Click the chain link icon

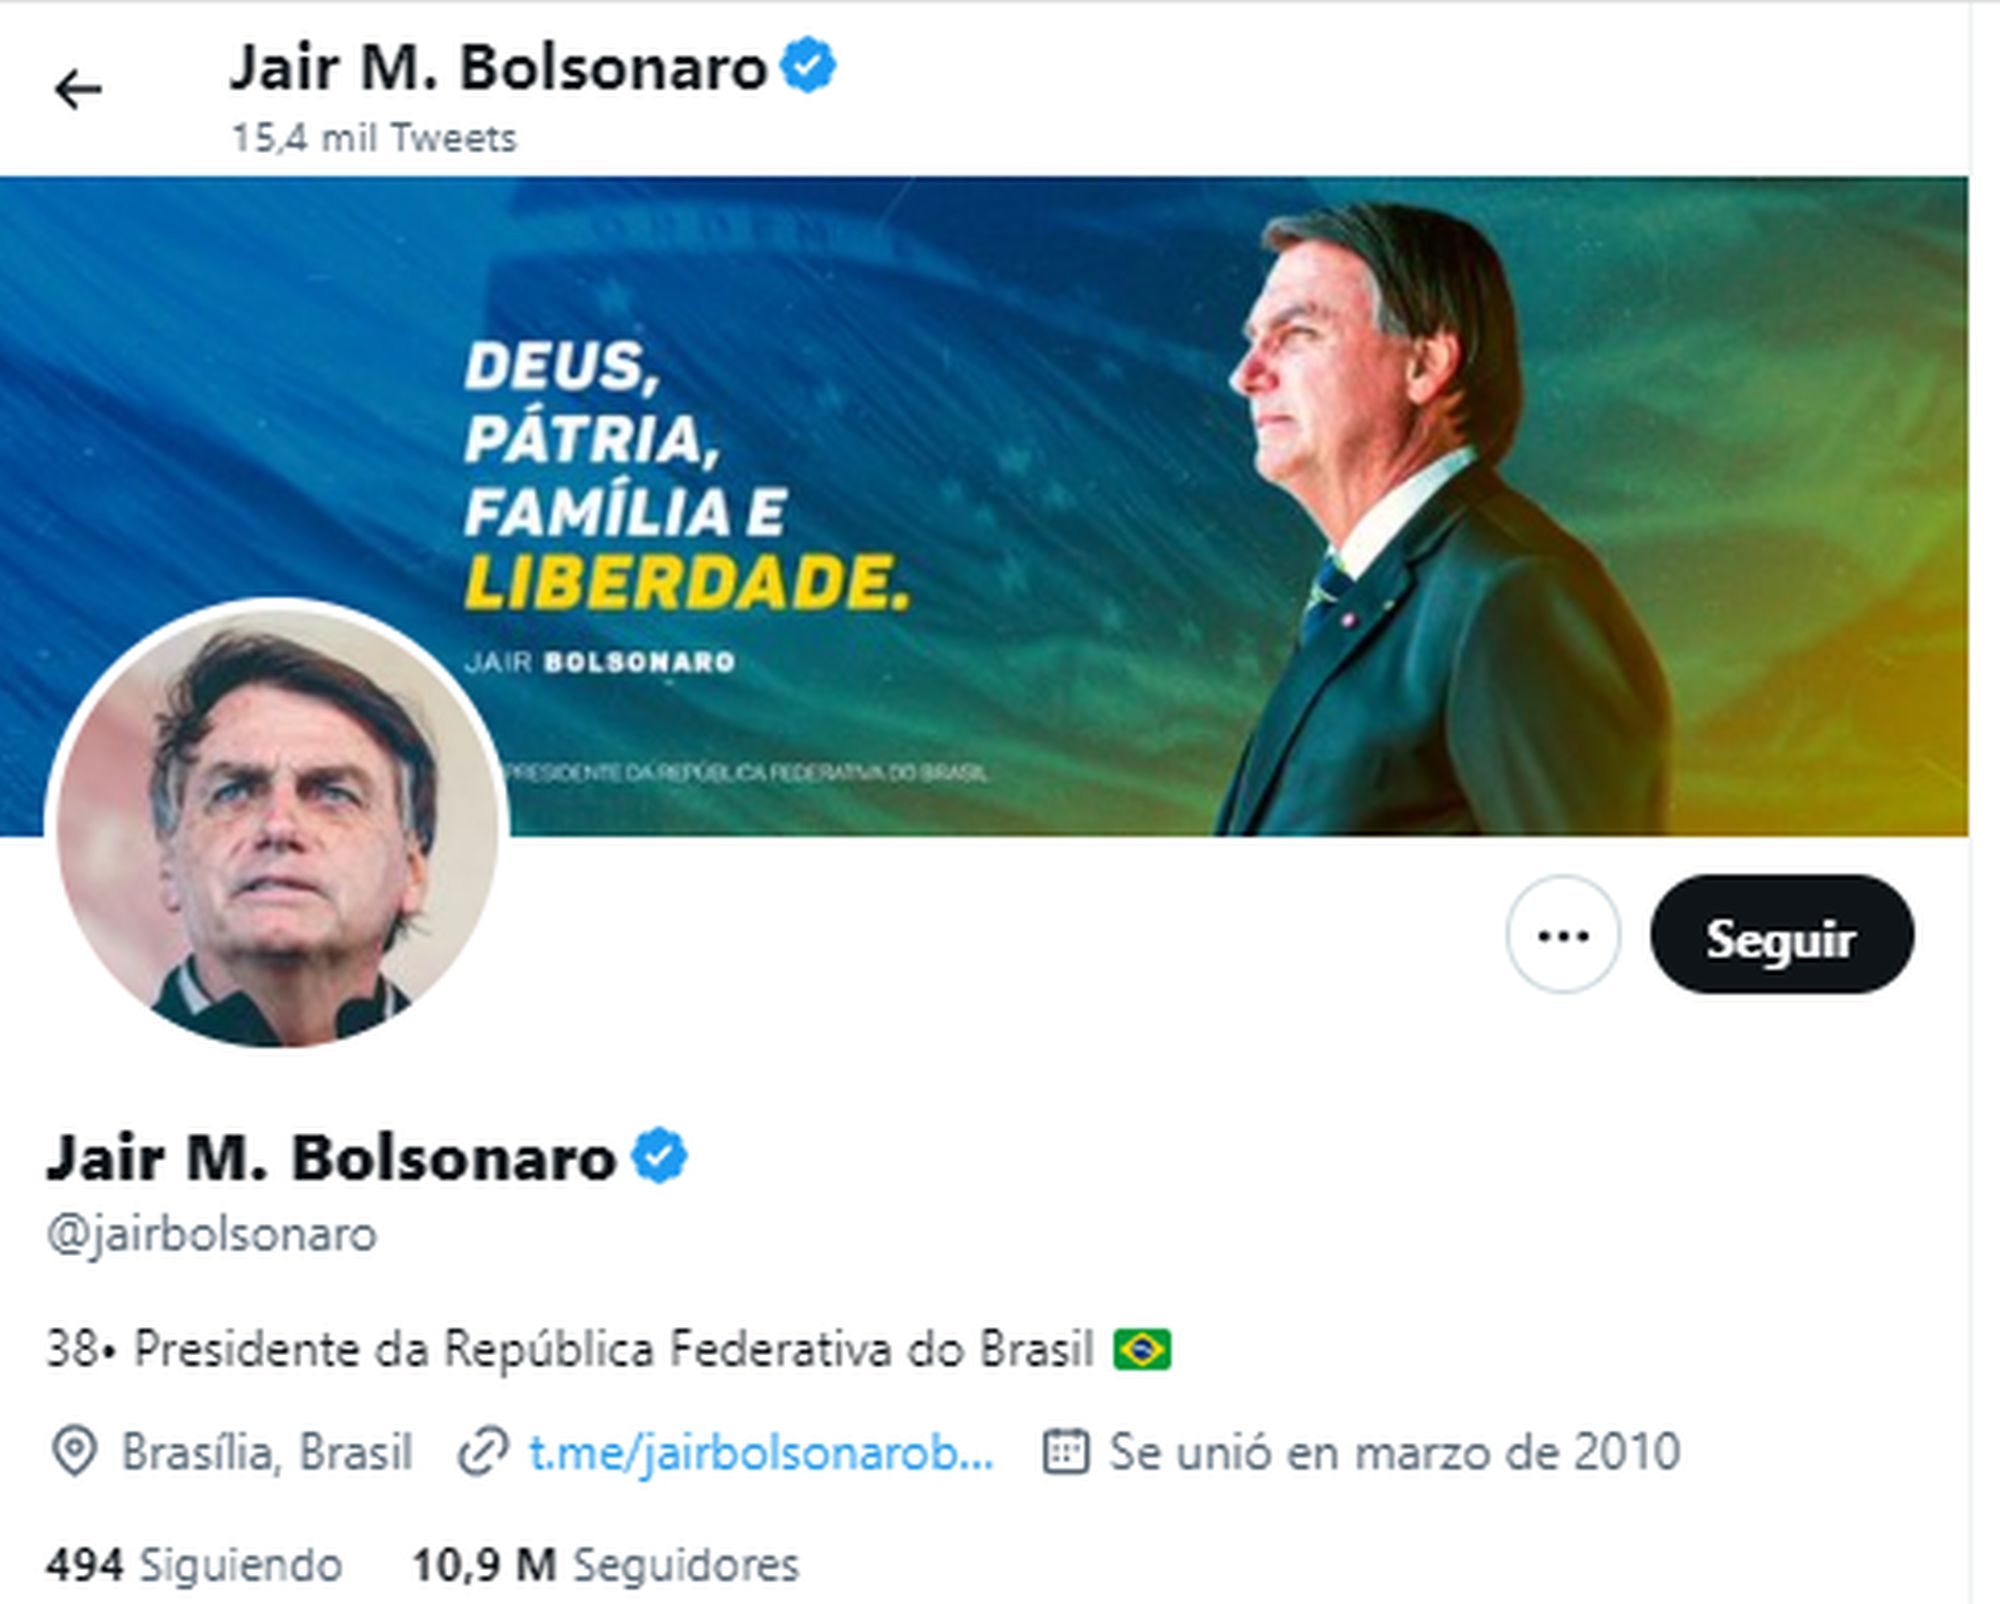pos(484,1452)
